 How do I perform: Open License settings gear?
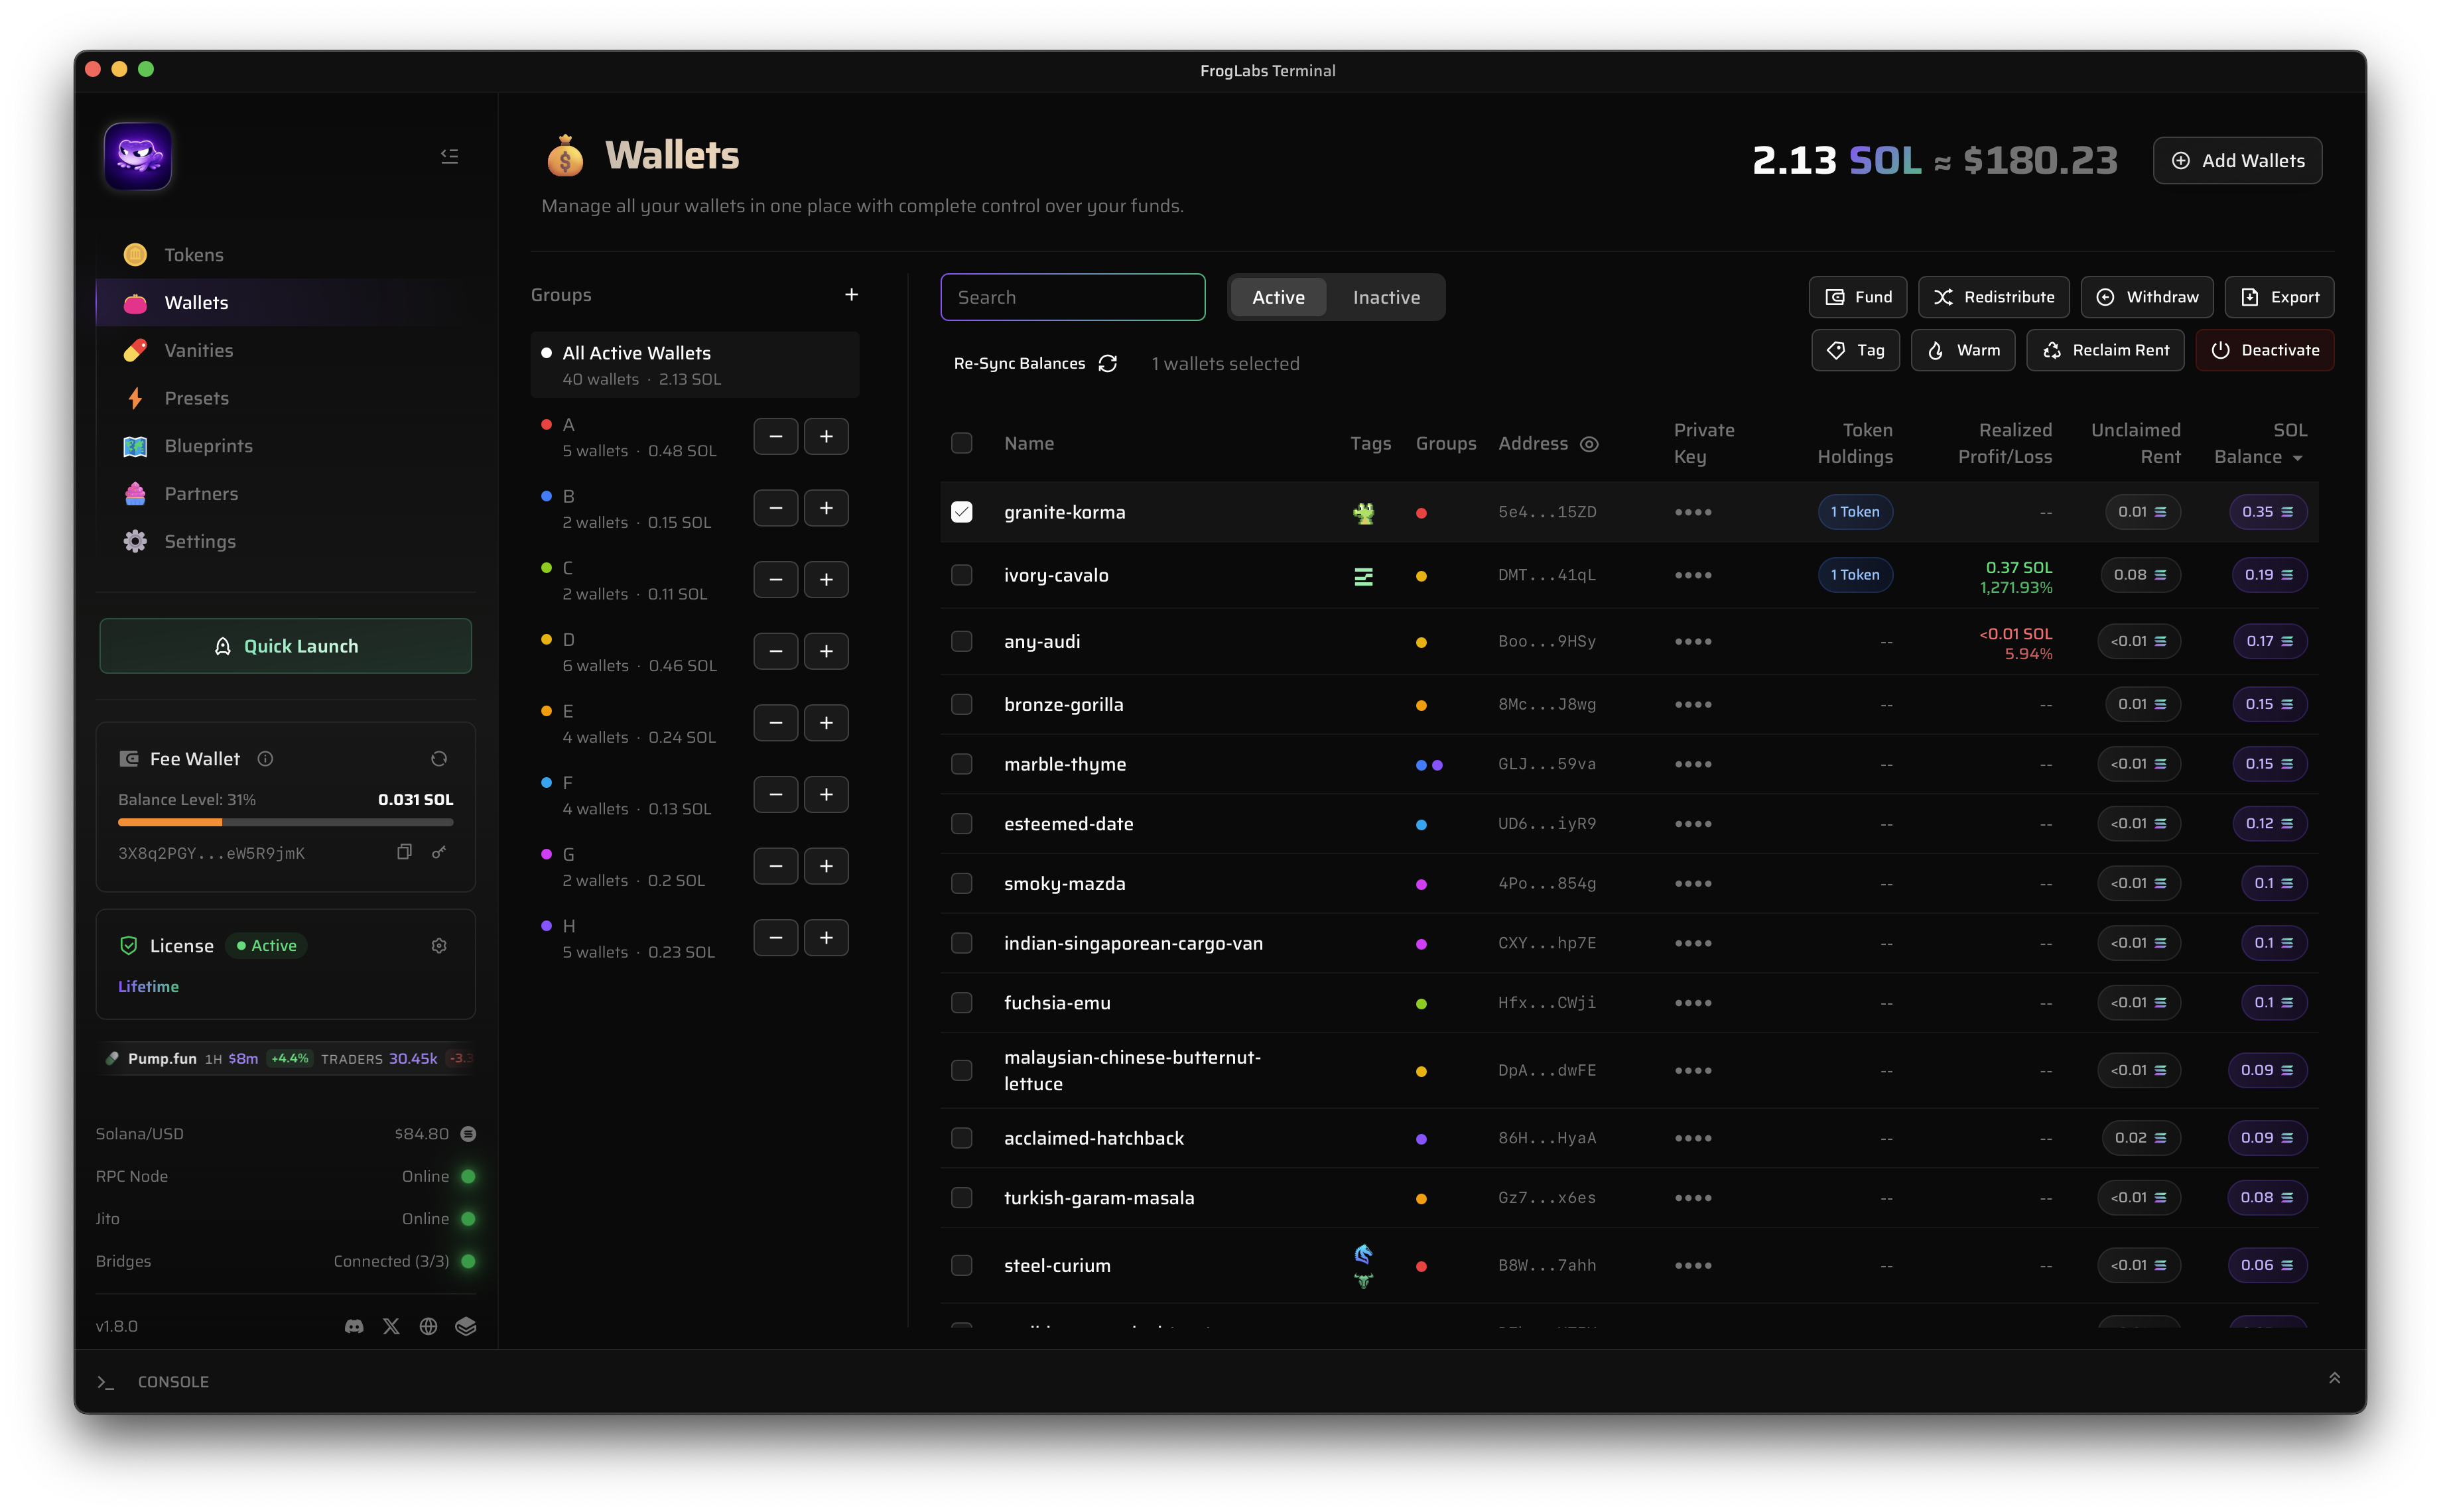[438, 946]
